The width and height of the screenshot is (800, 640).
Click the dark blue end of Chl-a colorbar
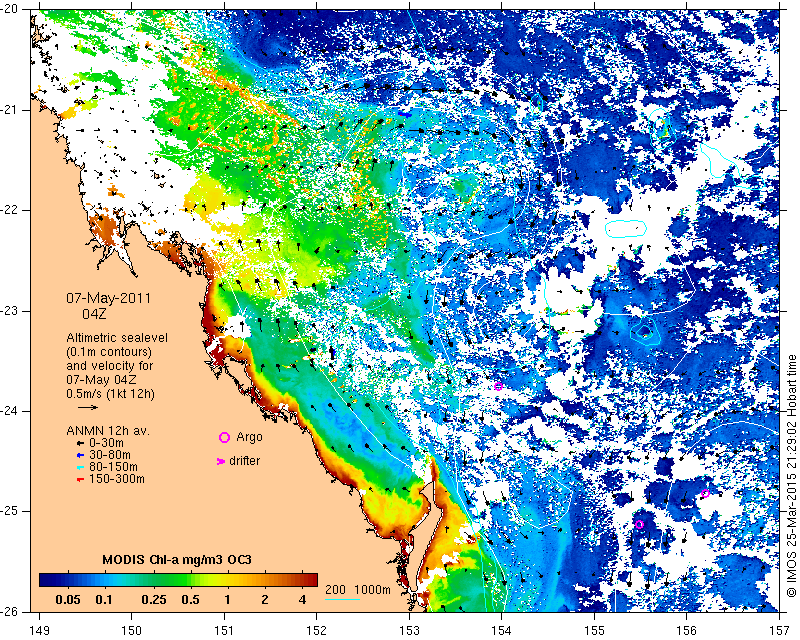(x=46, y=580)
